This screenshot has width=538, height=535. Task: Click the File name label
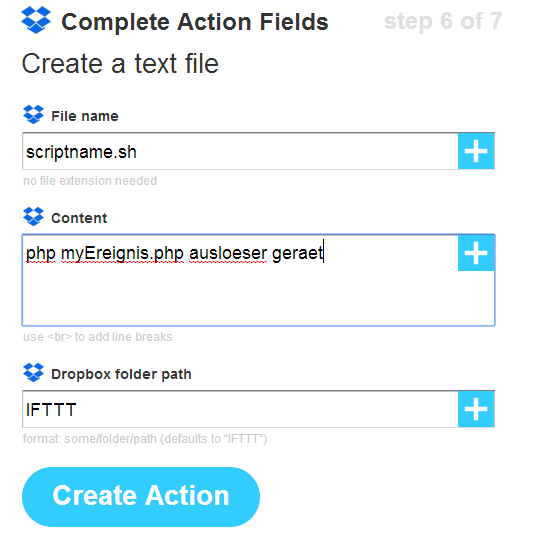85,116
